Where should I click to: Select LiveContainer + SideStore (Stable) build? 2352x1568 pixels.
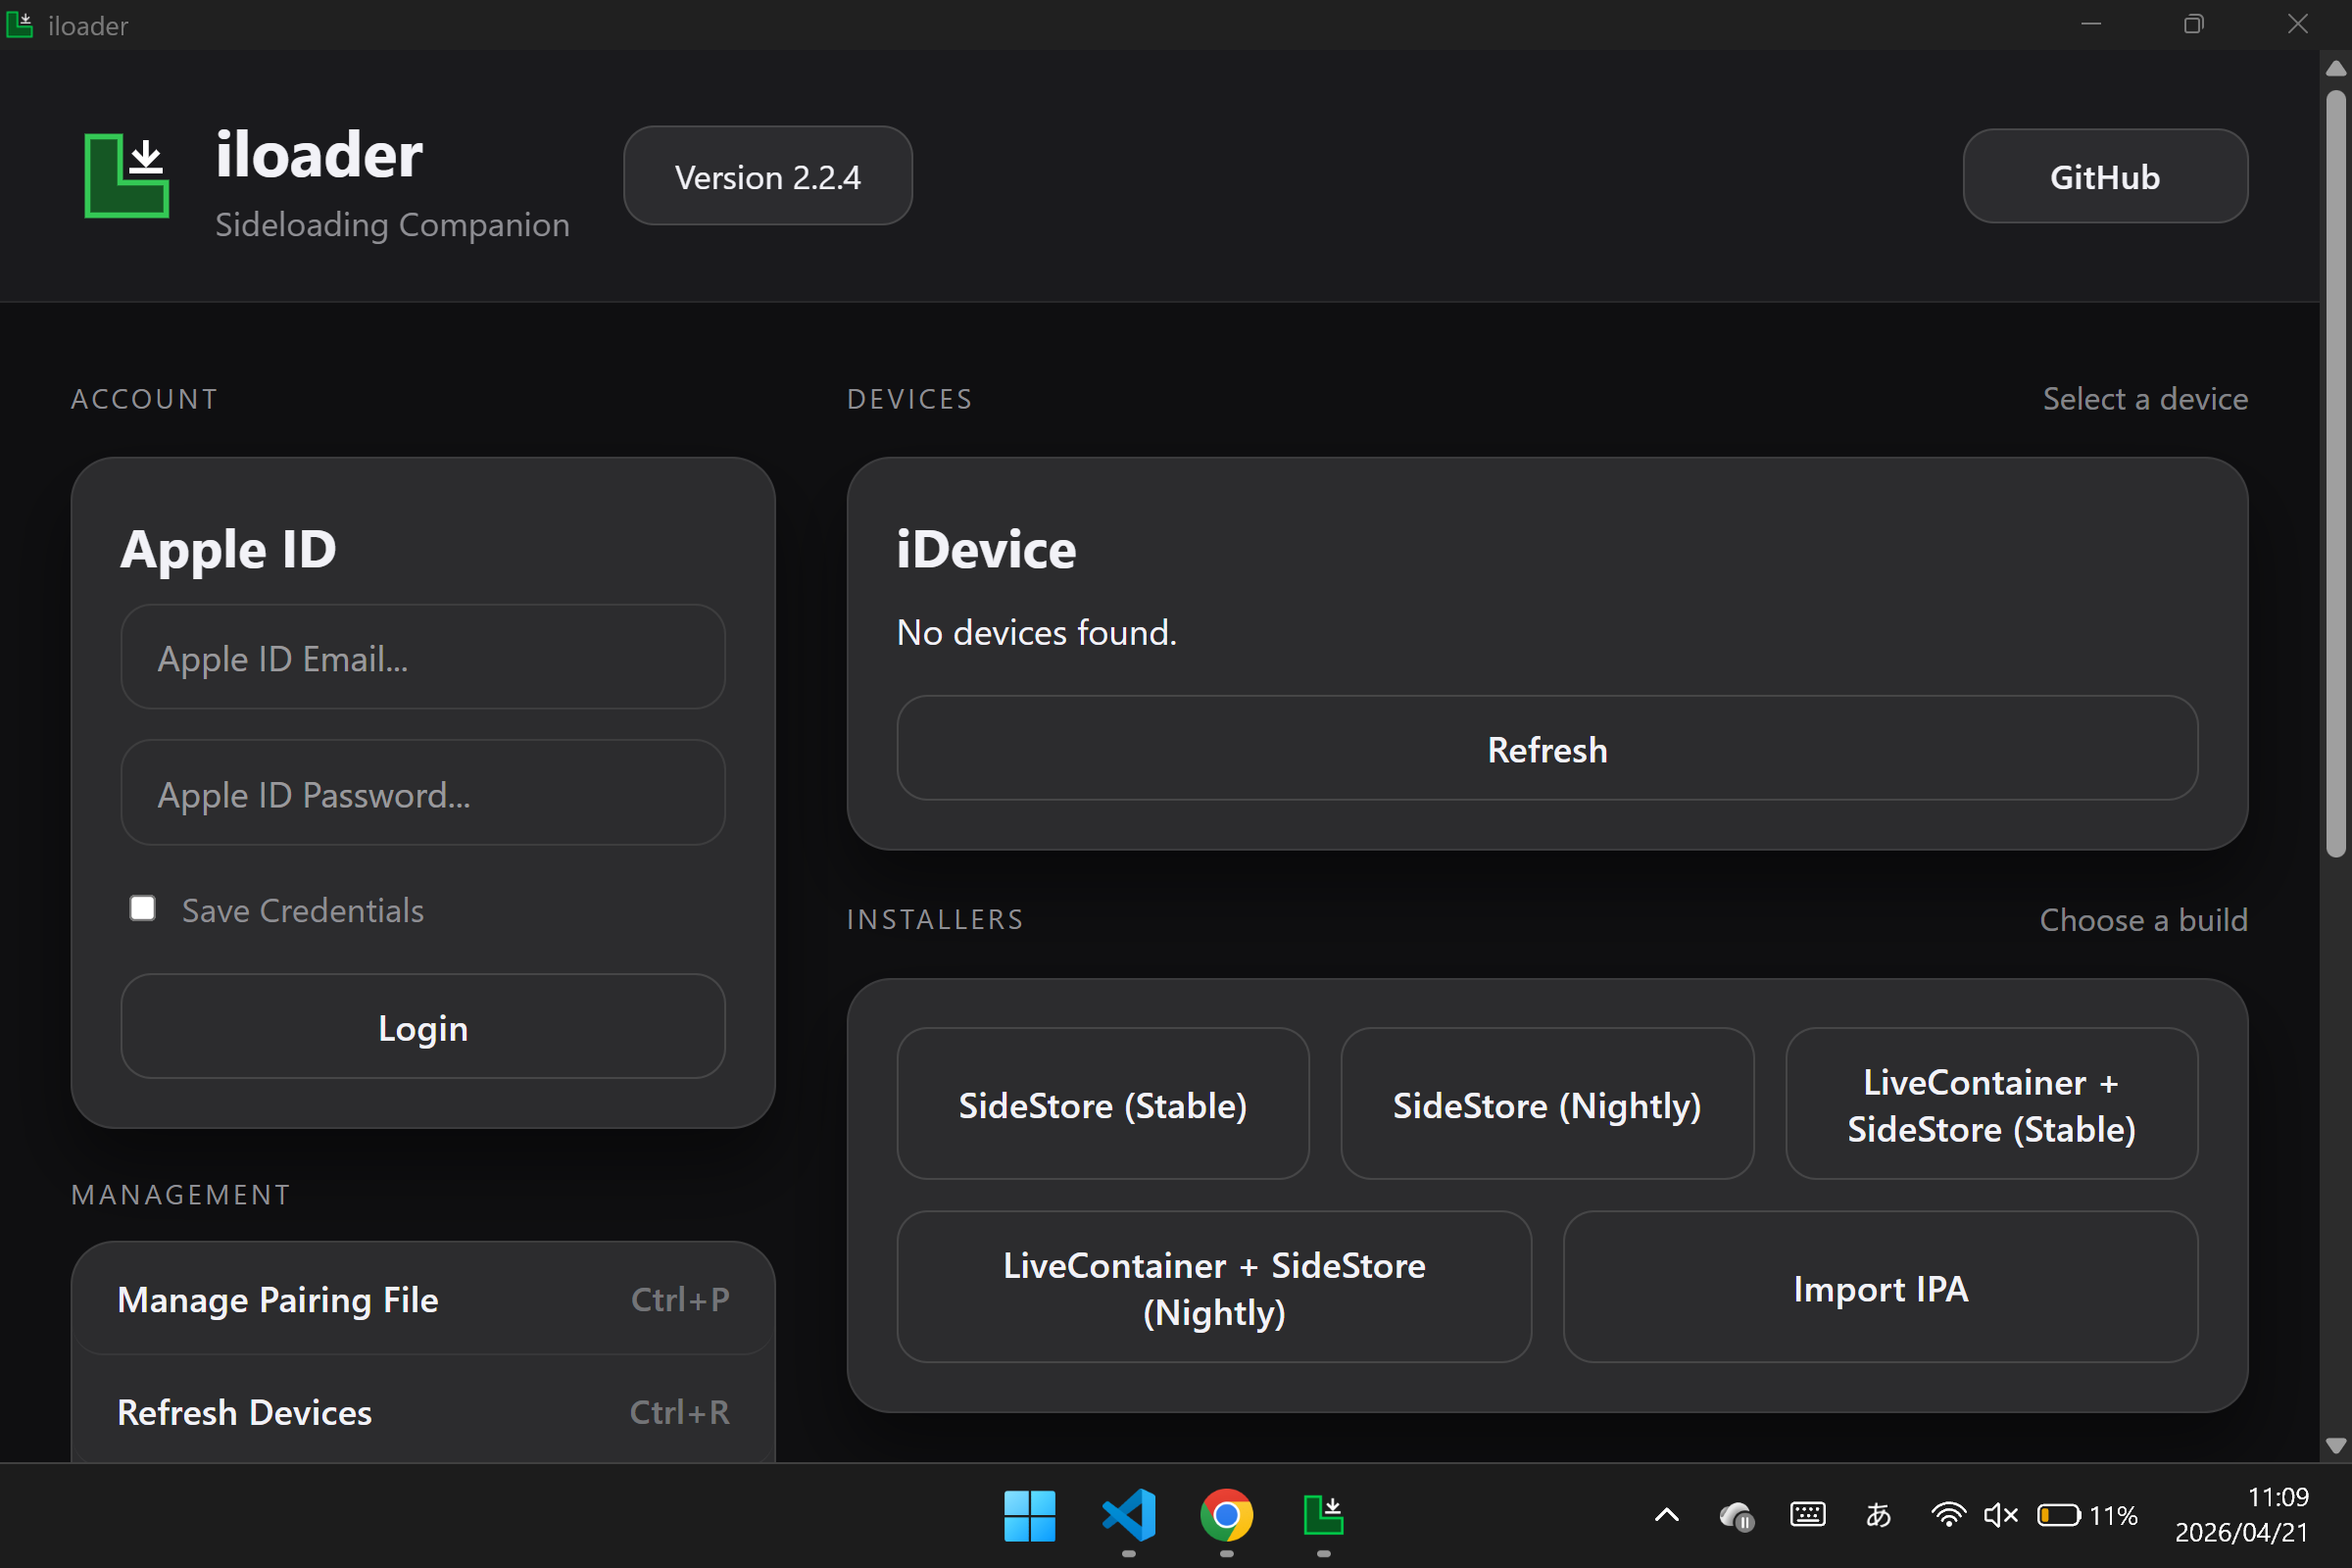click(x=1991, y=1104)
